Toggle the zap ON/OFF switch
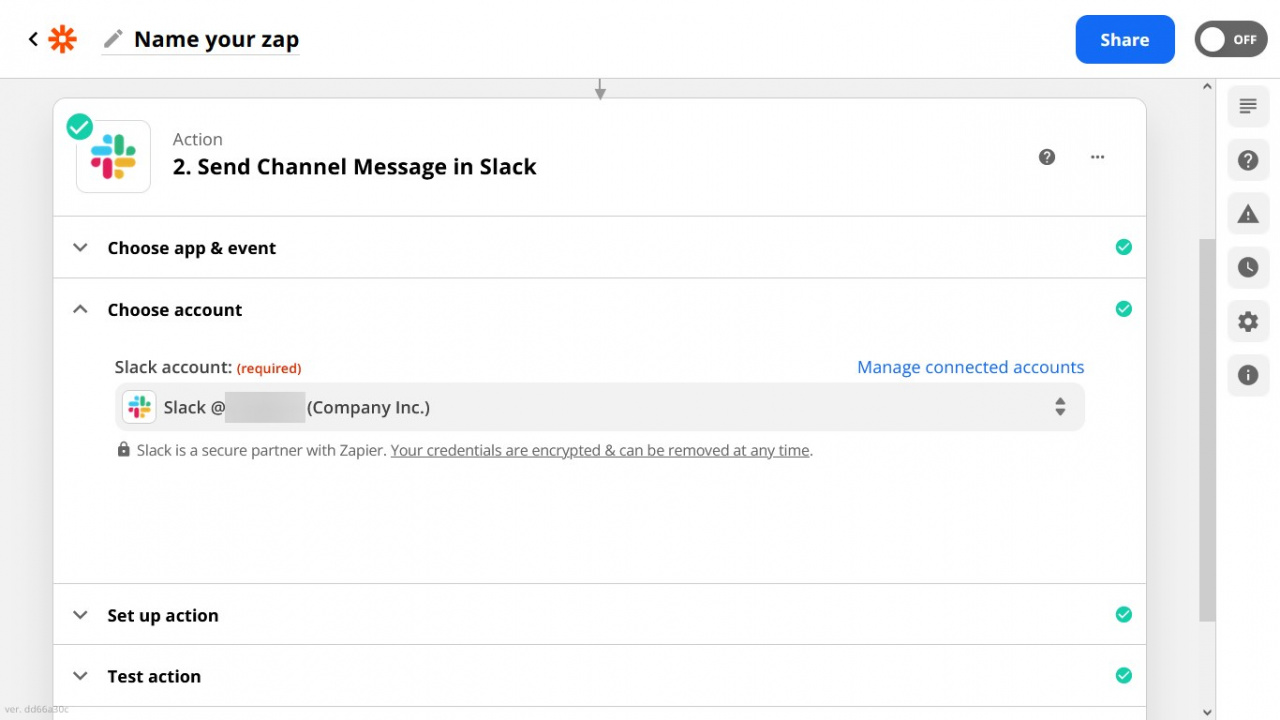This screenshot has width=1280, height=720. [x=1231, y=40]
